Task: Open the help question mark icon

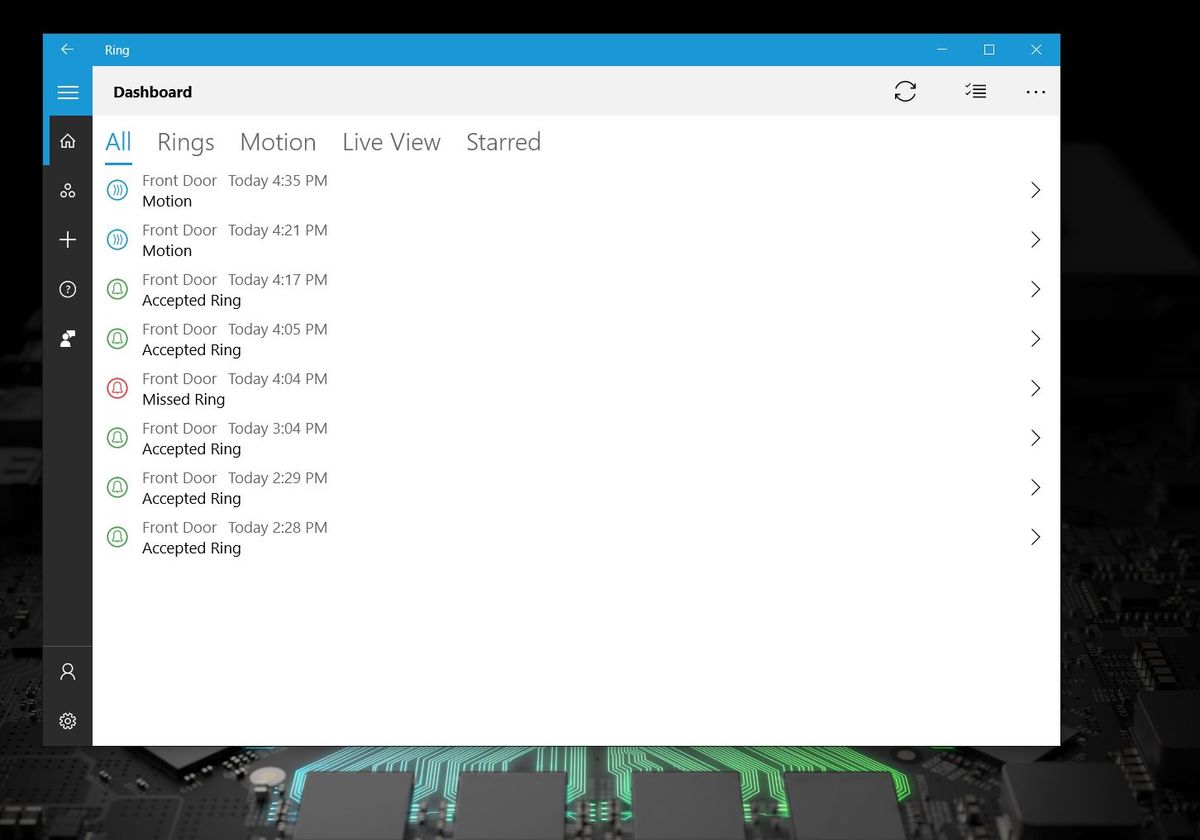Action: (68, 290)
